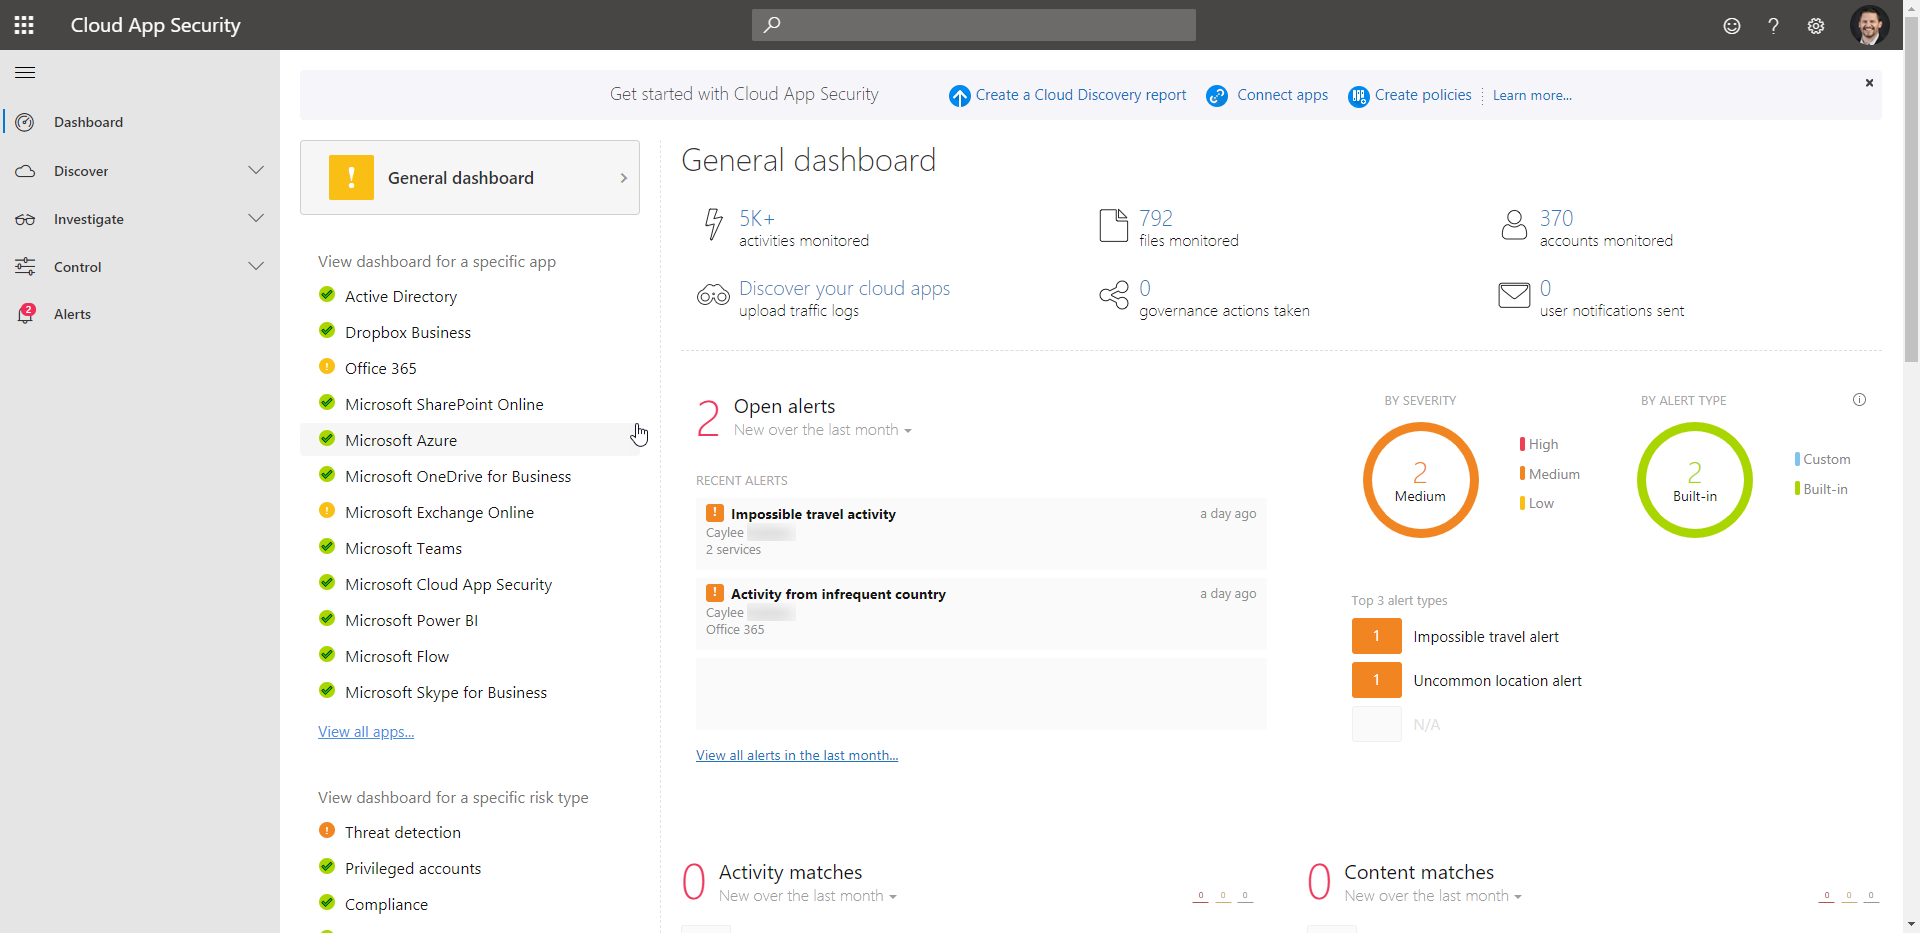Click the Learn more link

(x=1532, y=96)
